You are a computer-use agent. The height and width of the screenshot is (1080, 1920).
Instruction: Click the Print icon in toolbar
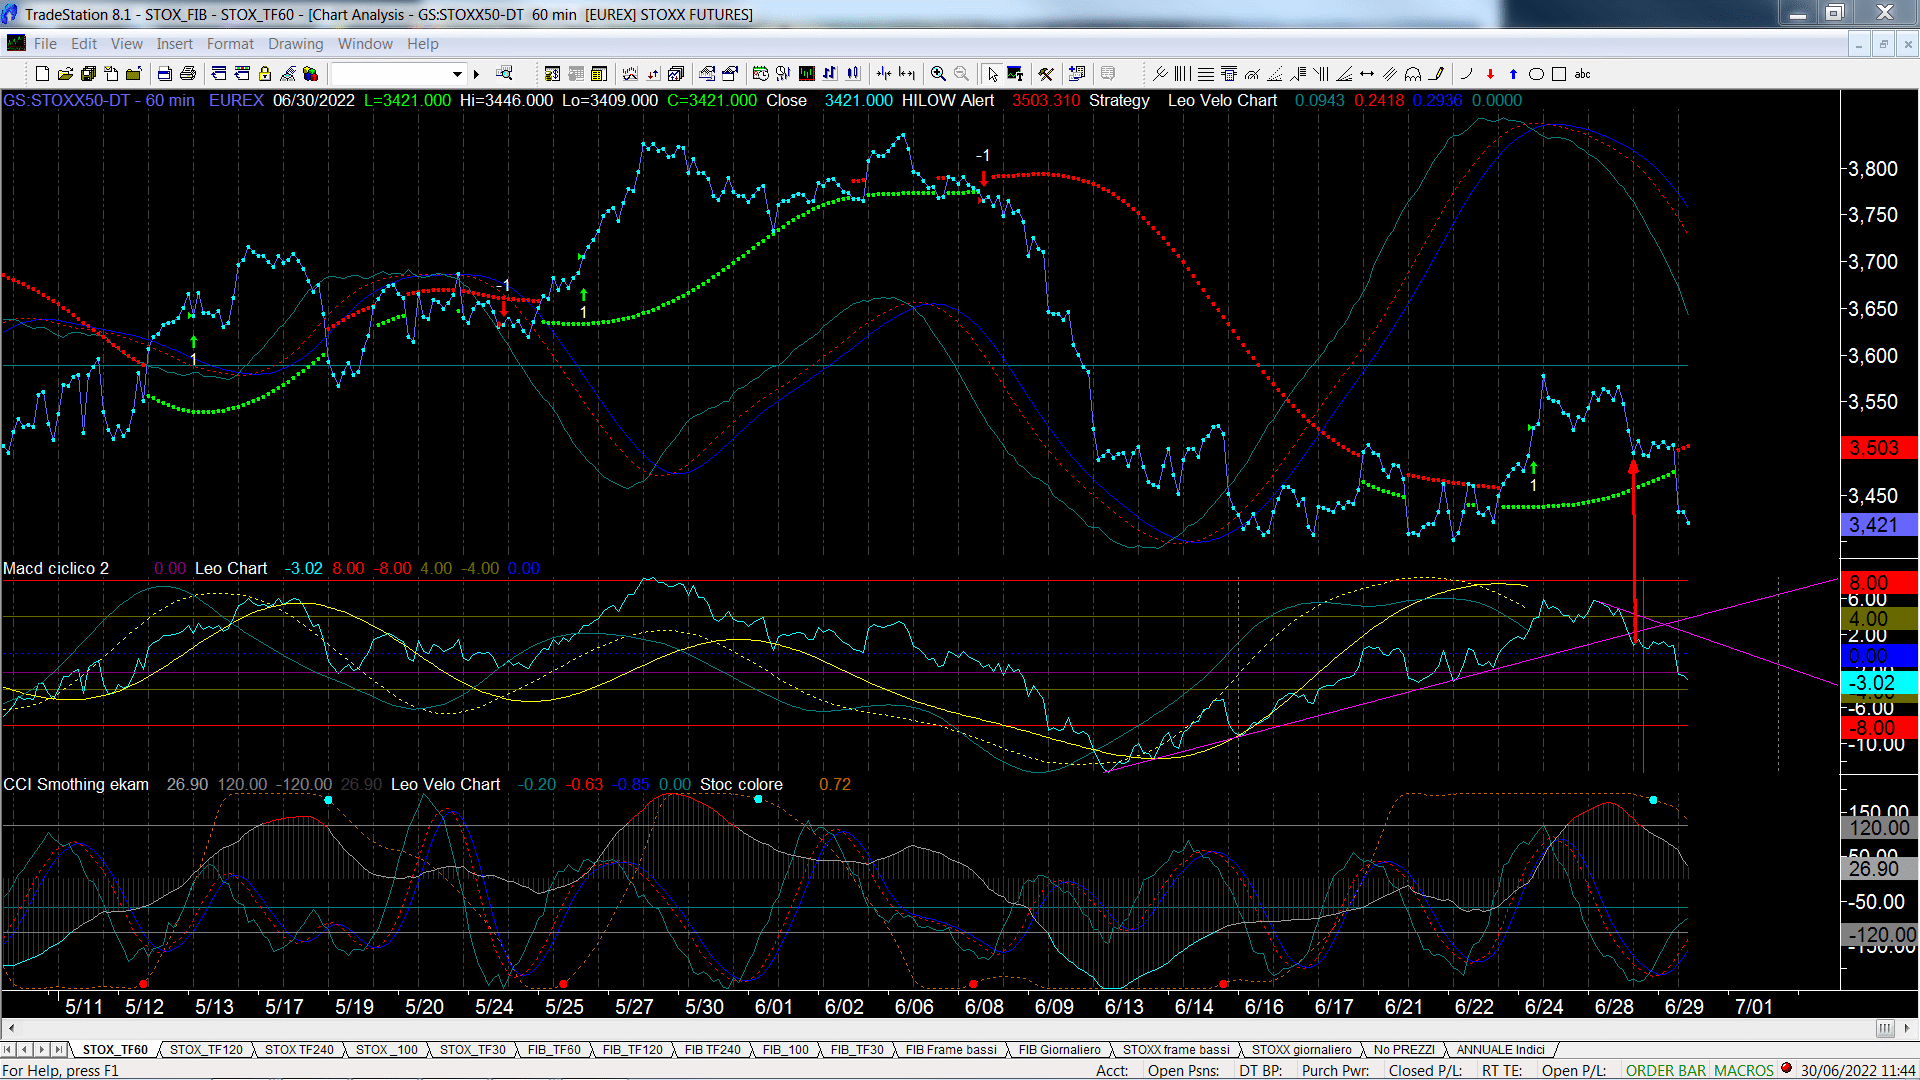click(x=187, y=74)
